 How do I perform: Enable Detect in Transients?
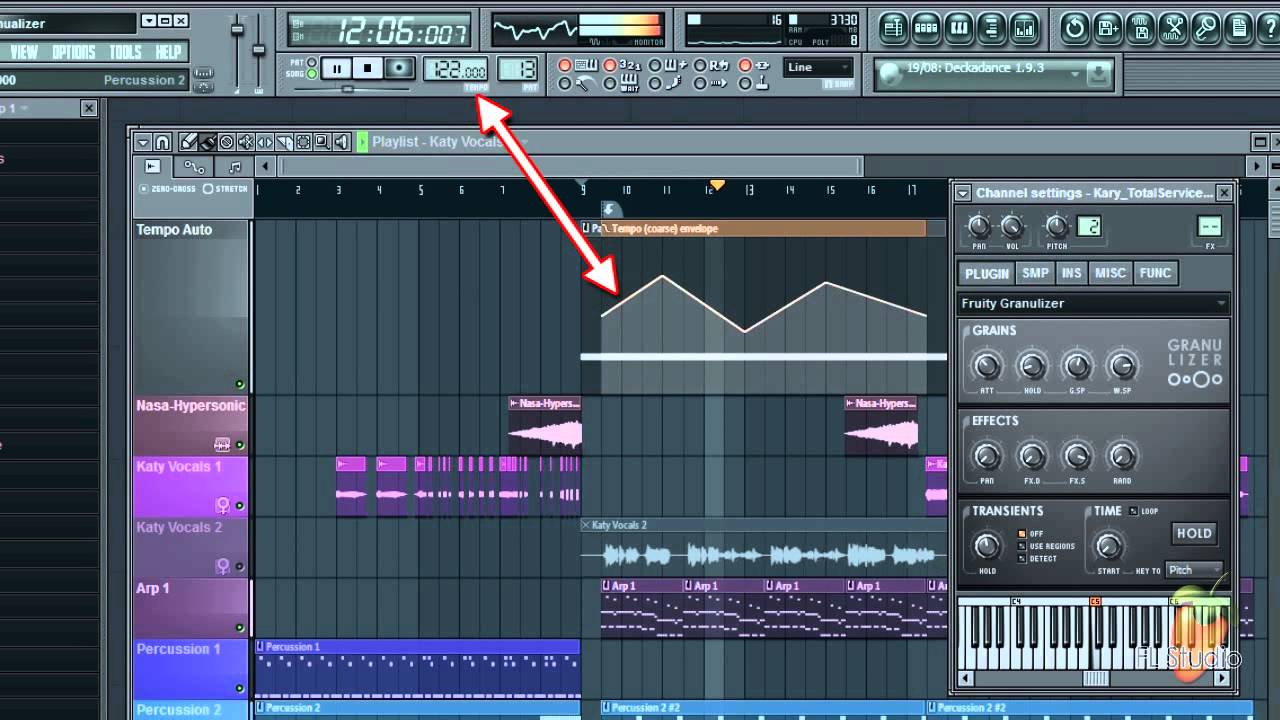coord(1022,558)
